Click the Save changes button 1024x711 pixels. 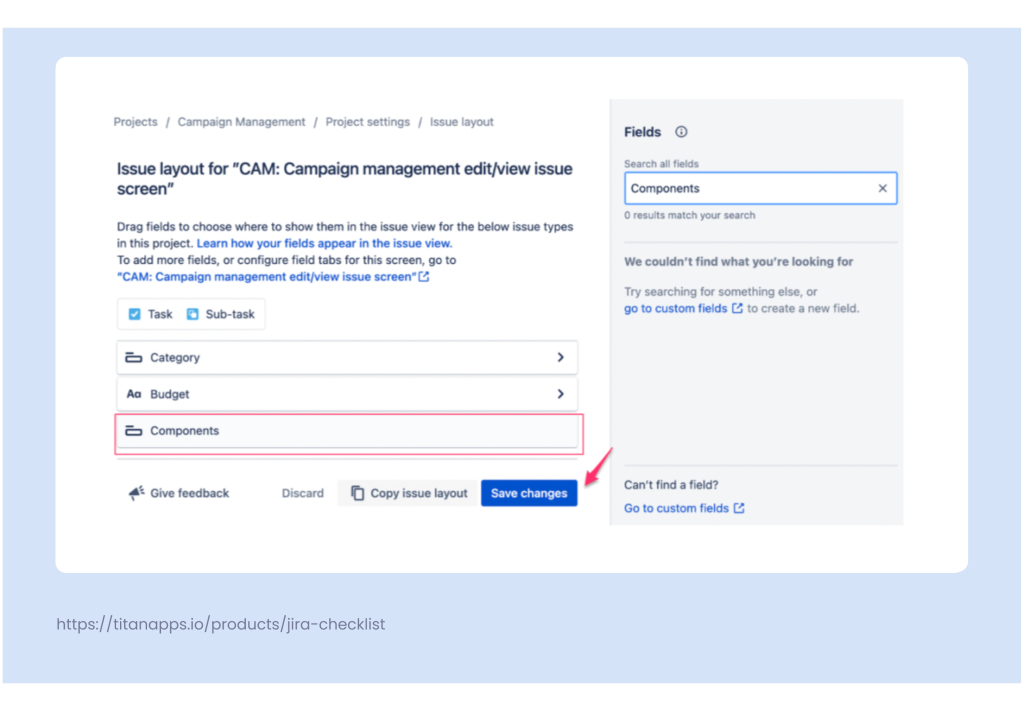(x=529, y=492)
